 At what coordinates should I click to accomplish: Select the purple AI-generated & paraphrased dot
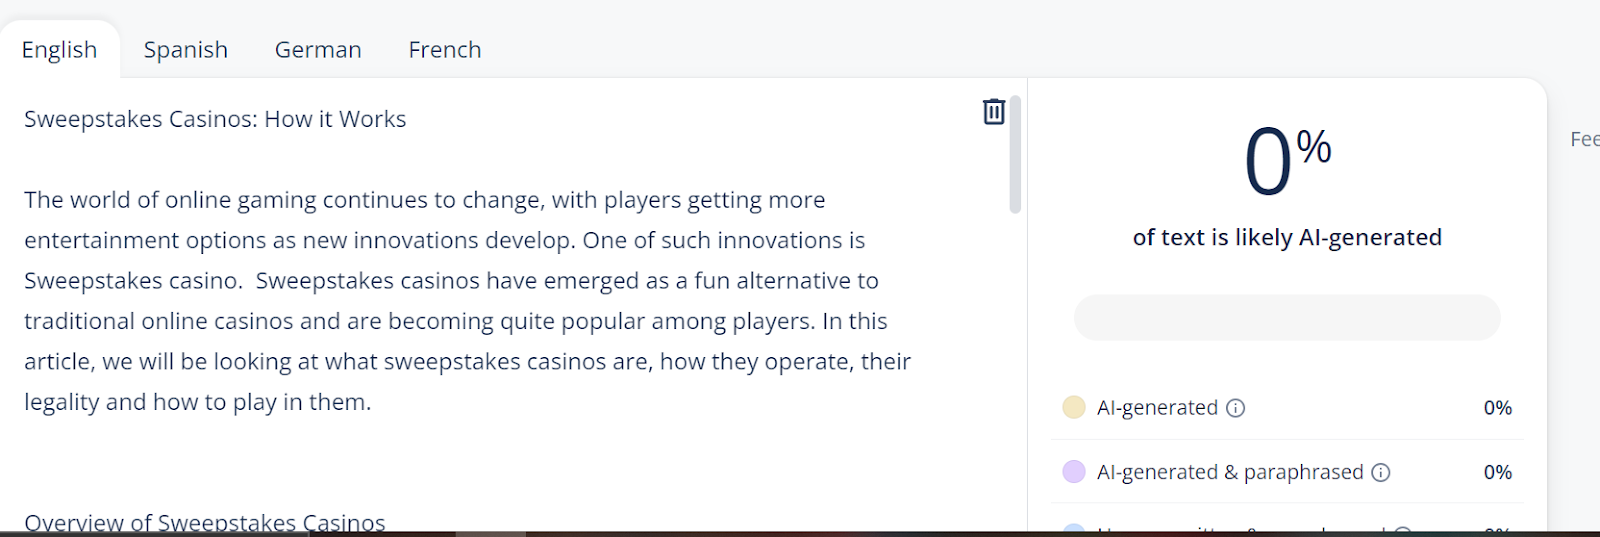coord(1074,471)
